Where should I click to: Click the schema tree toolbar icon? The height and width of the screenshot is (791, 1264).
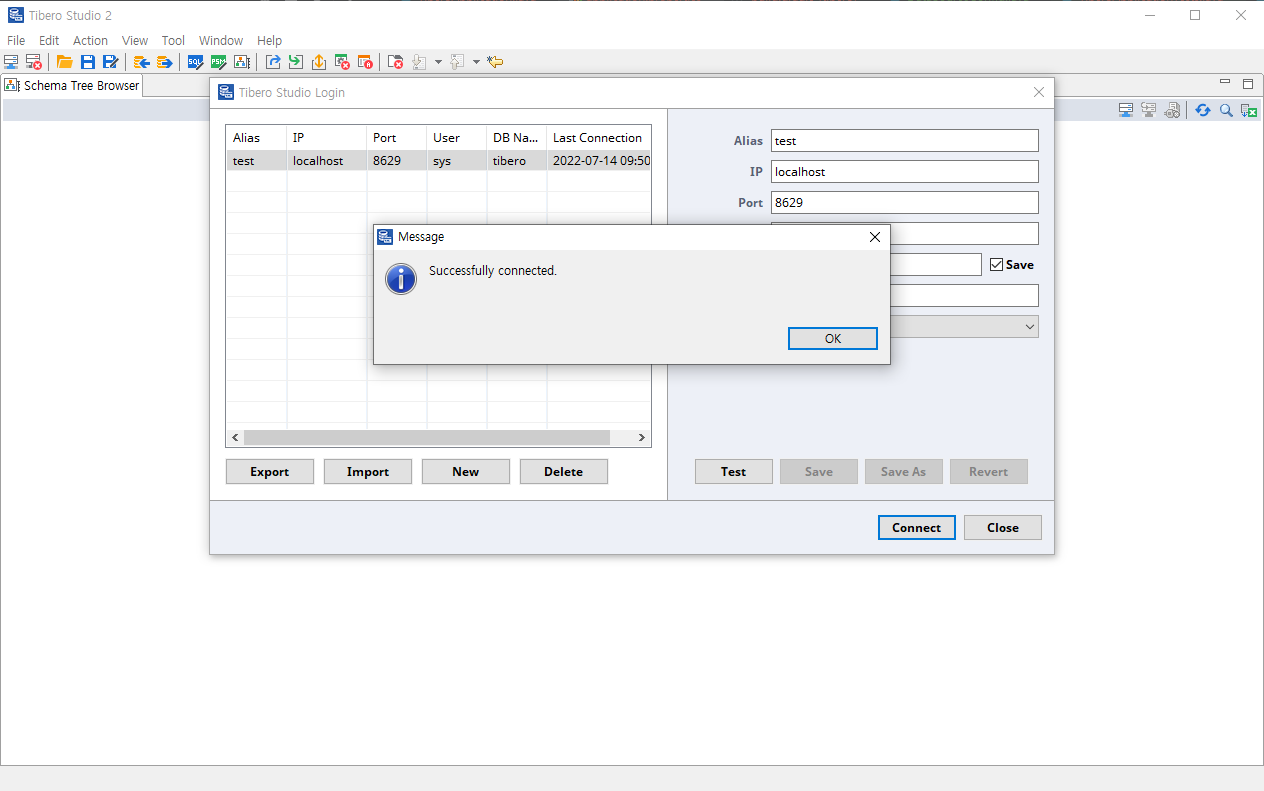tap(242, 62)
